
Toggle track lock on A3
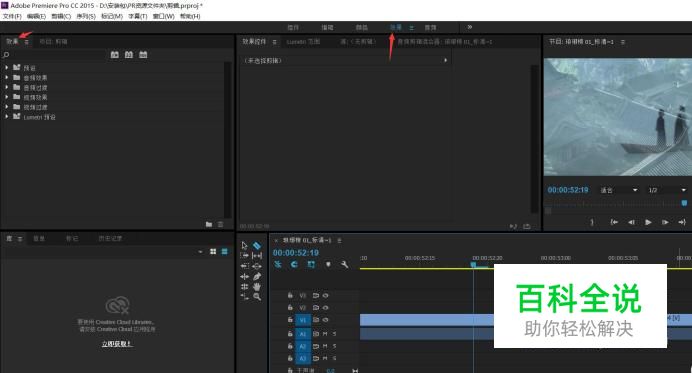click(290, 358)
